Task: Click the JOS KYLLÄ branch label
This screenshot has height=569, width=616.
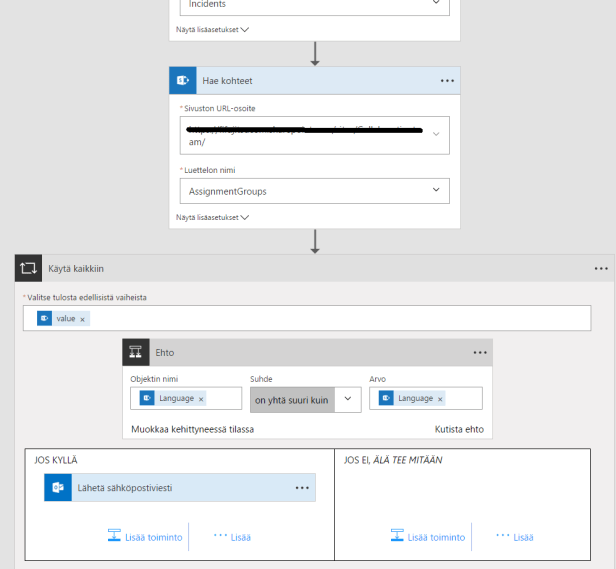Action: 56,460
